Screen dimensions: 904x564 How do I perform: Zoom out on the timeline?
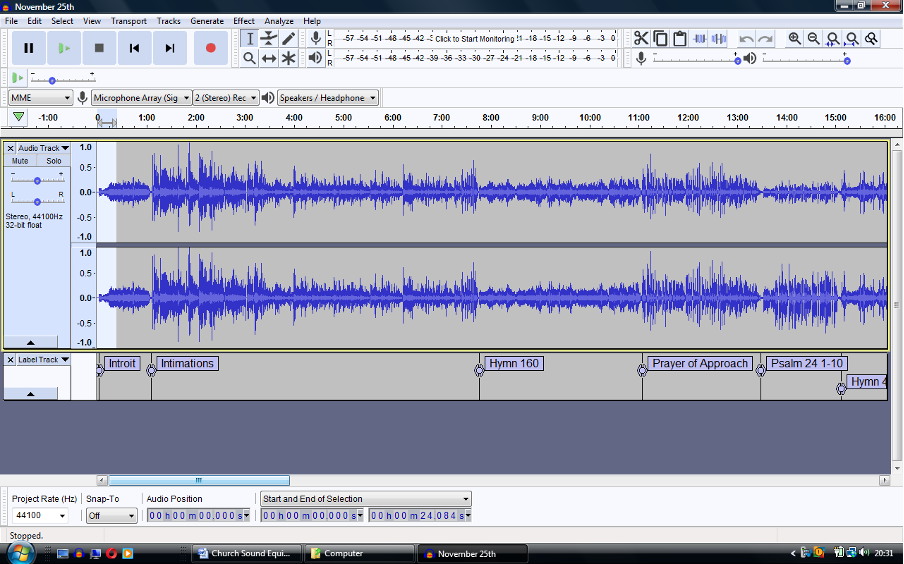pos(813,39)
